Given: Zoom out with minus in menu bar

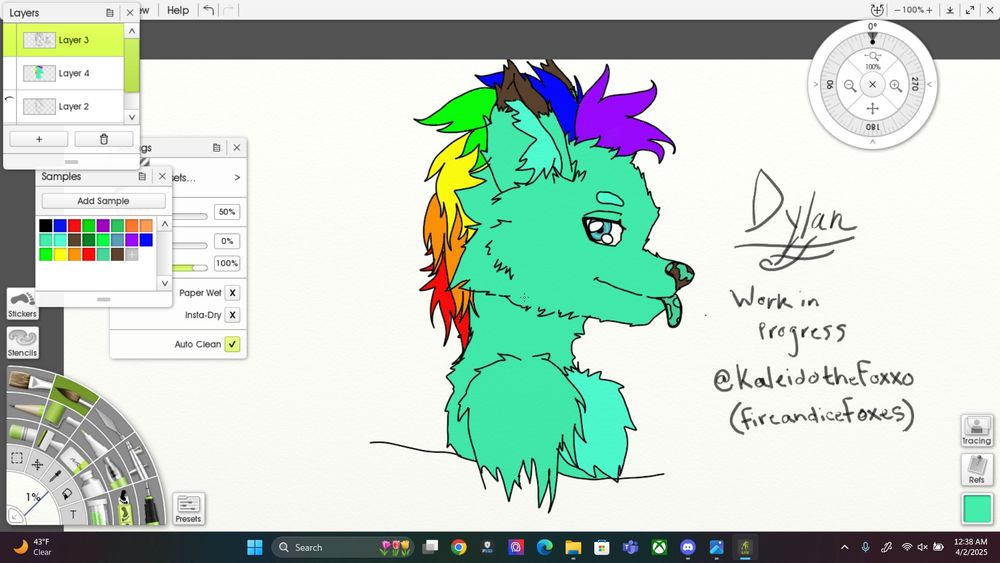Looking at the screenshot, I should click(x=897, y=10).
